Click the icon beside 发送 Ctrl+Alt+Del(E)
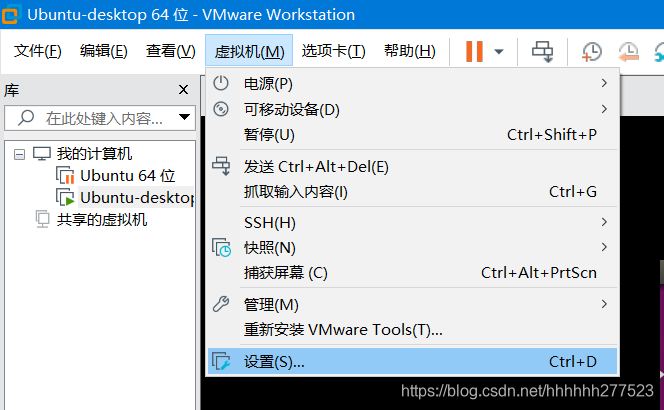The width and height of the screenshot is (664, 410). point(221,166)
